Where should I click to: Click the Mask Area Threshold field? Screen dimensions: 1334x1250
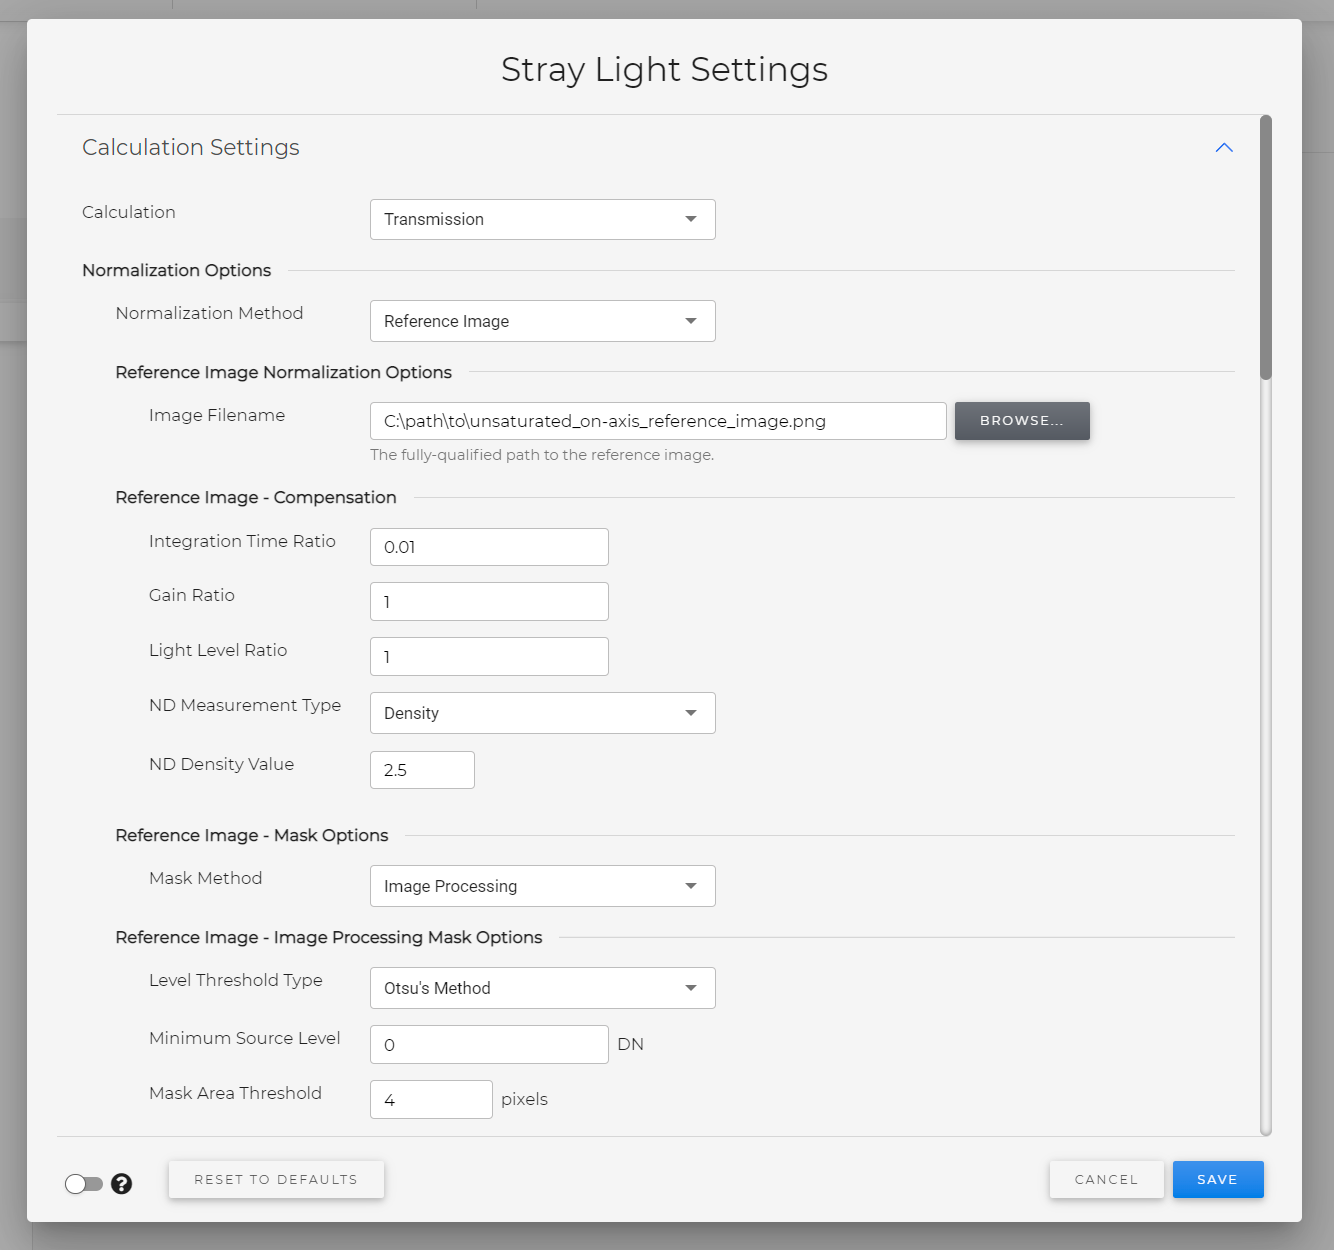point(431,1100)
